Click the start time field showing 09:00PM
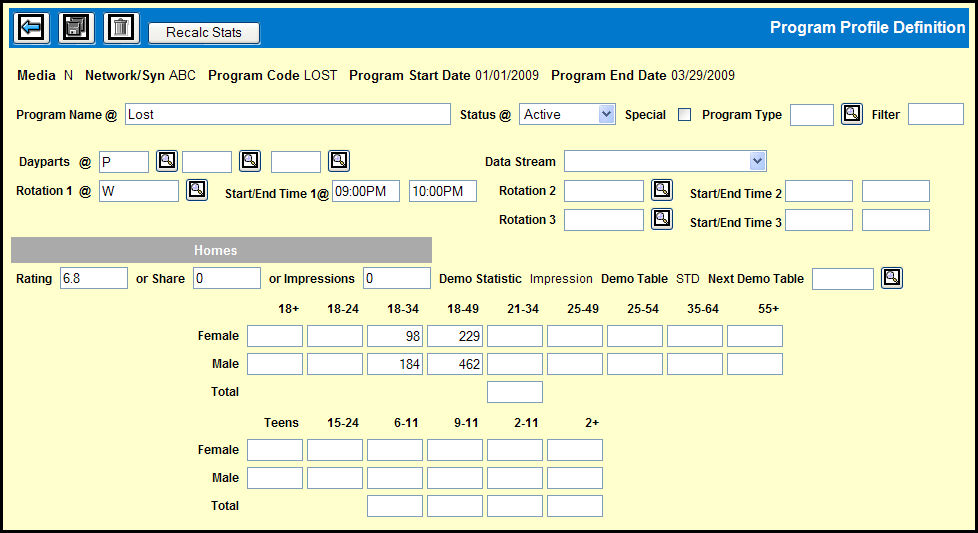This screenshot has height=533, width=978. [366, 191]
